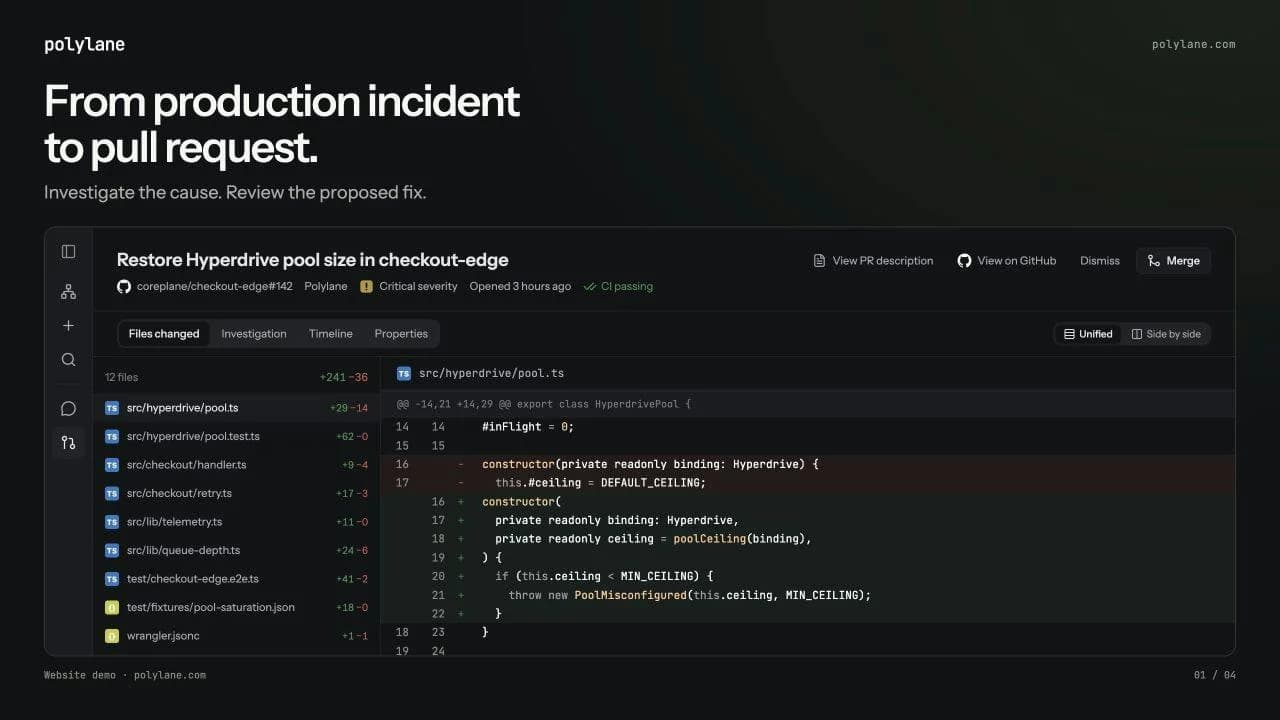Select src/checkout/handler.ts in file list
The image size is (1280, 720).
click(236, 465)
